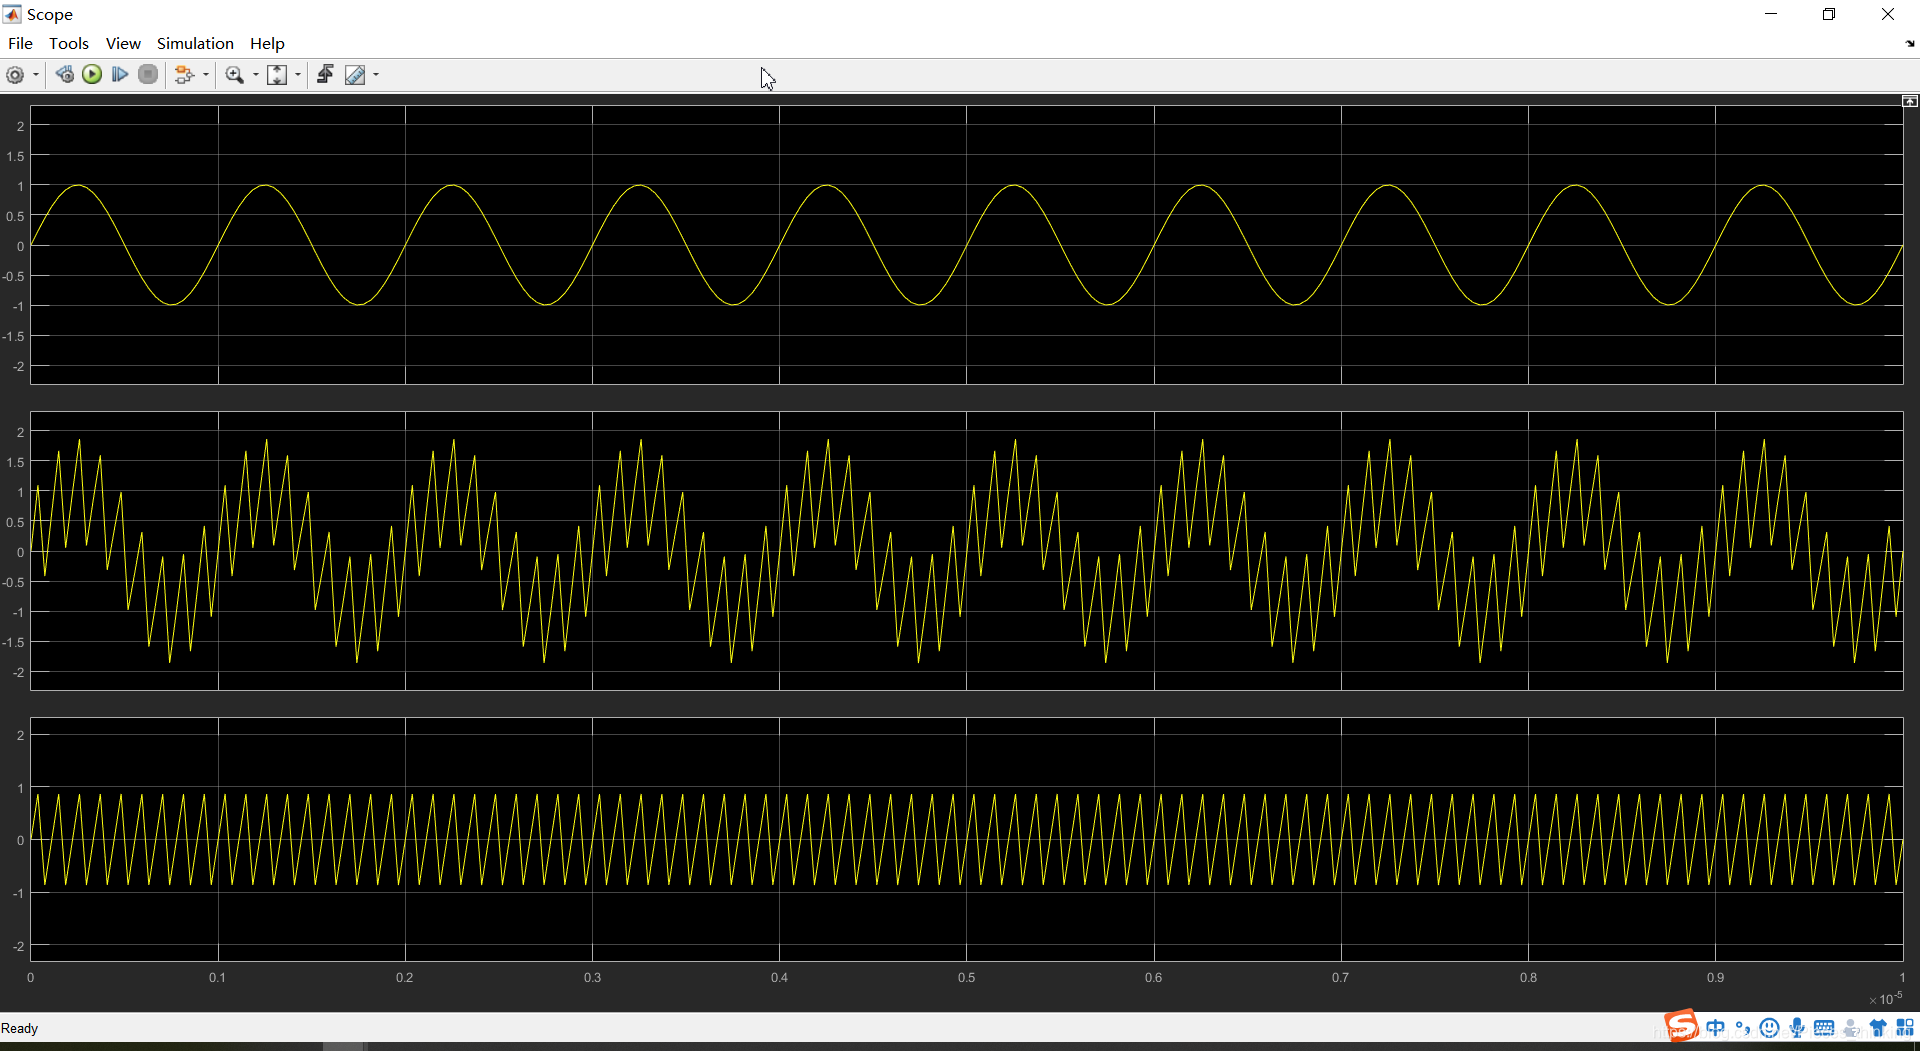Screen dimensions: 1920x1051
Task: Expand the measurements tool dropdown arrow
Action: (x=374, y=74)
